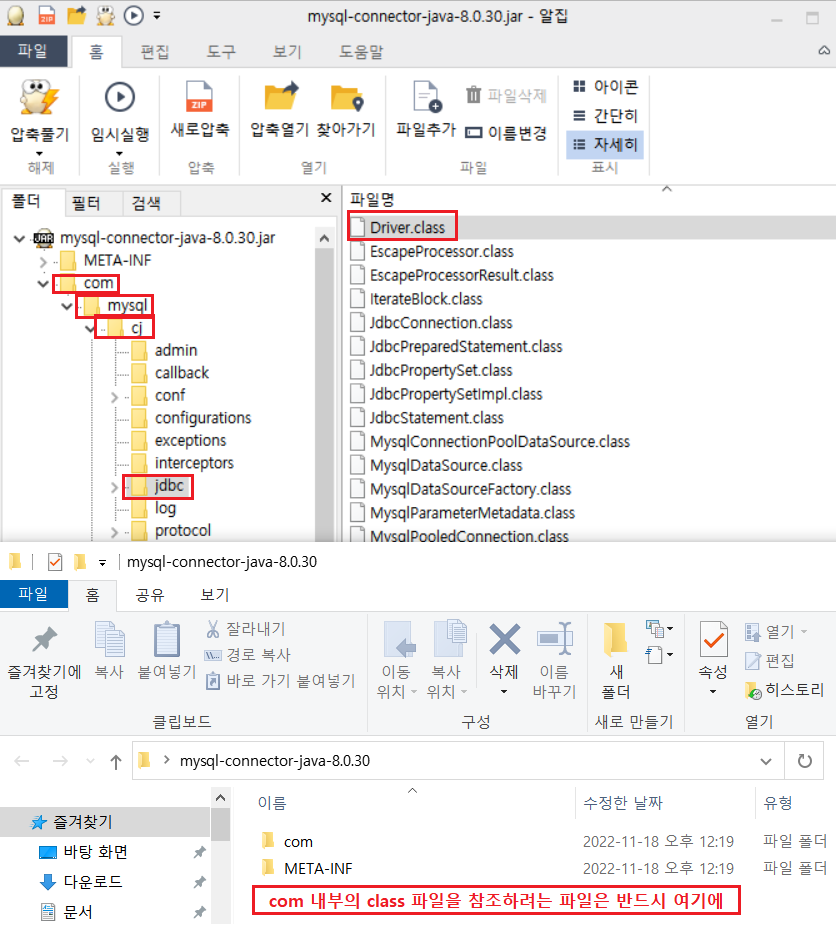Open address bar history dropdown

pos(766,761)
